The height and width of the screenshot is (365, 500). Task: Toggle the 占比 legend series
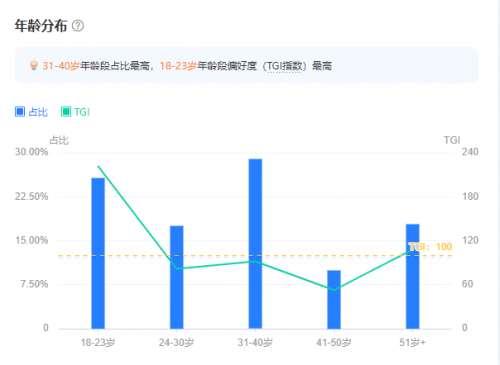32,112
